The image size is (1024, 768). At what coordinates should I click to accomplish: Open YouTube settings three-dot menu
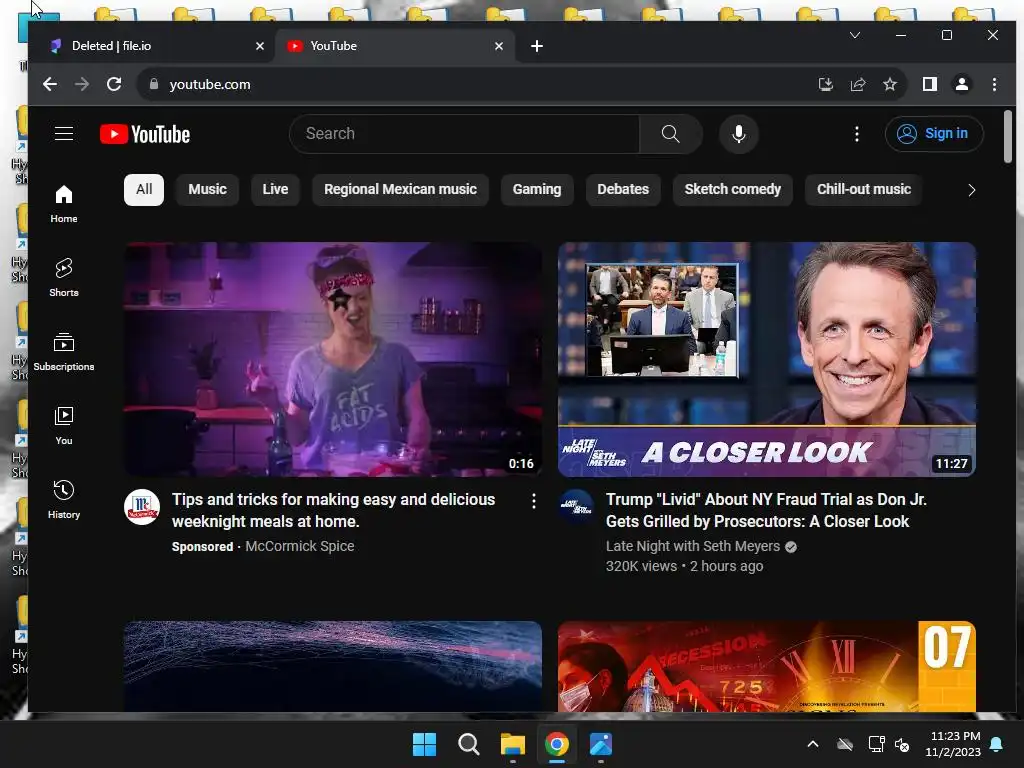[857, 134]
